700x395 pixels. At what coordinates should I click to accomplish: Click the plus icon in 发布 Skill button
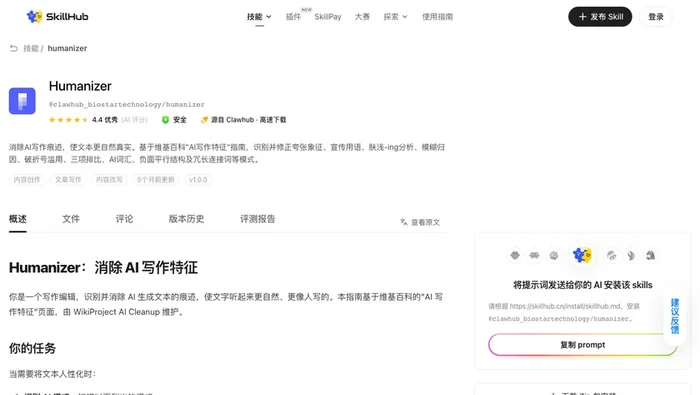[582, 17]
